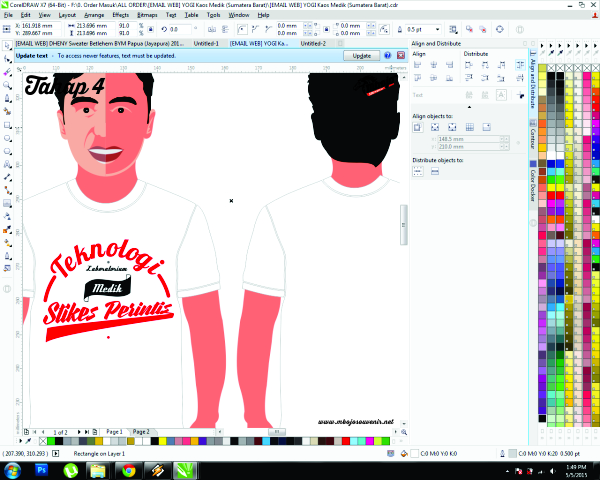Toggle Align to Active objects option
This screenshot has width=600, height=480.
pyautogui.click(x=417, y=127)
